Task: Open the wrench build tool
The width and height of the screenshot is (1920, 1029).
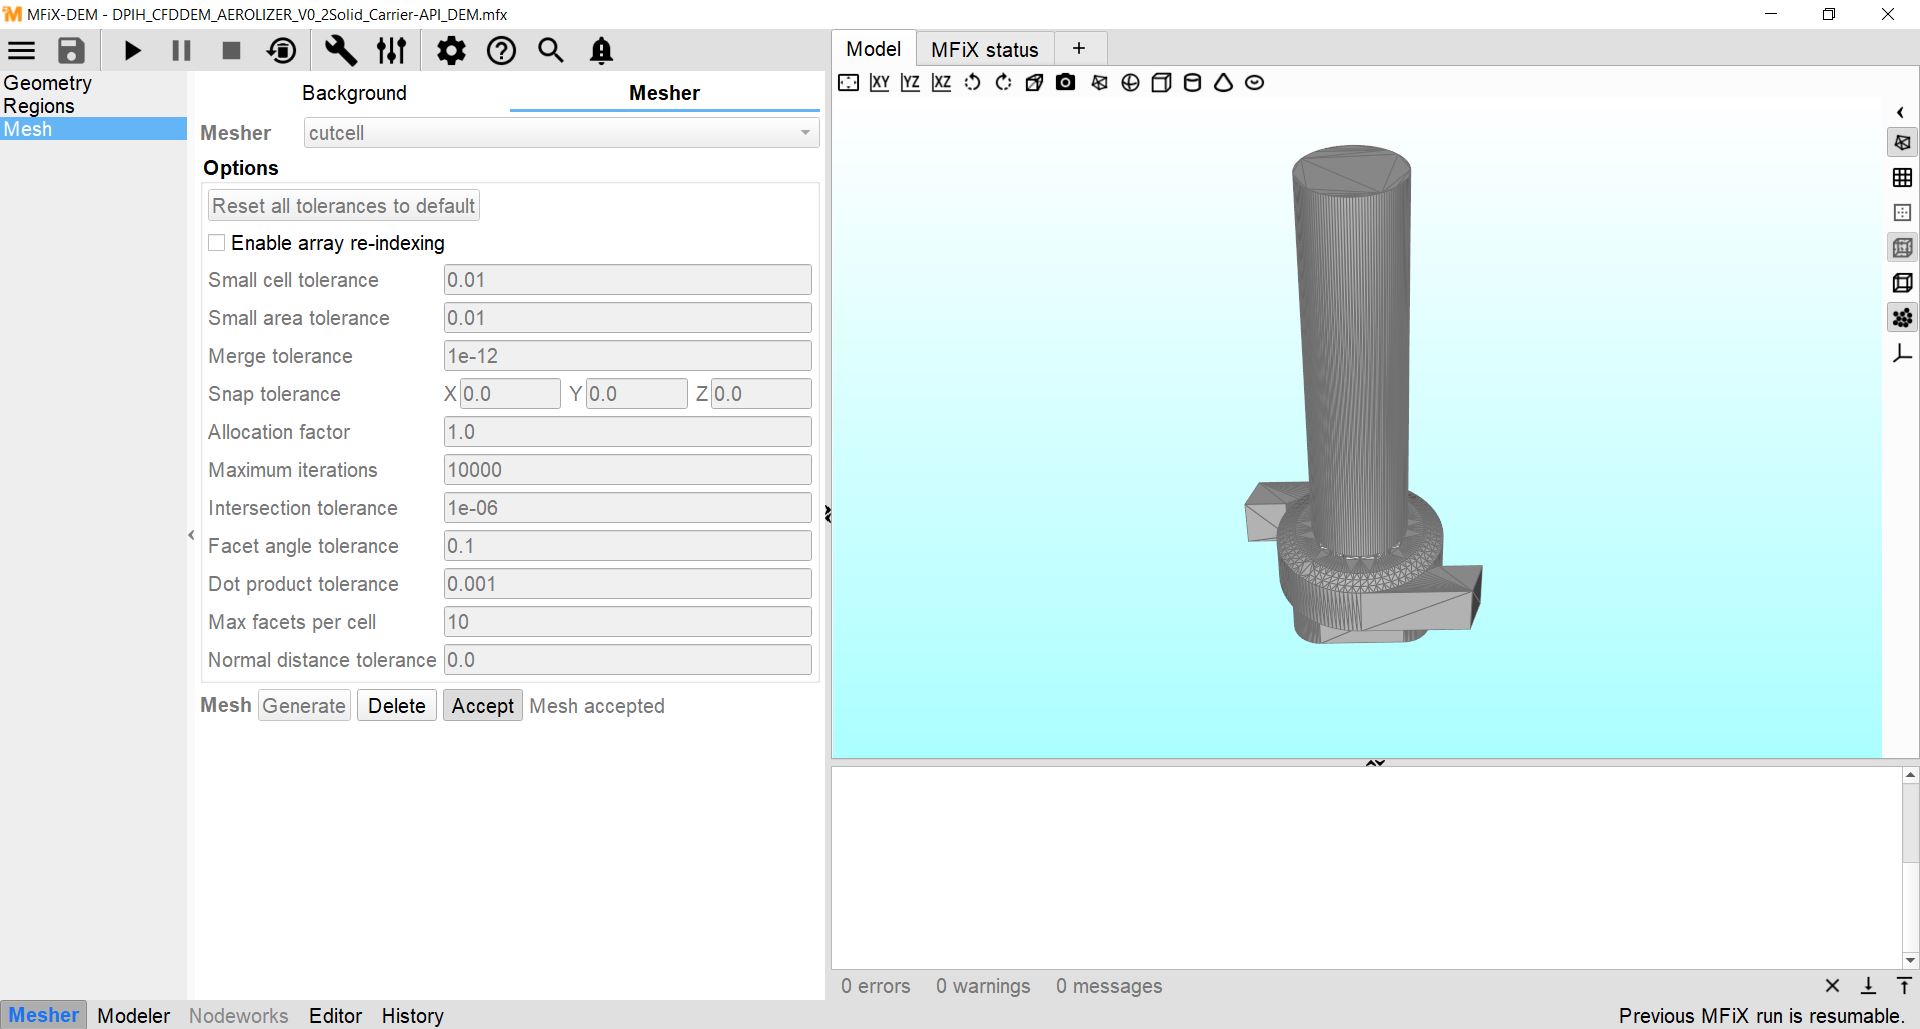Action: click(340, 51)
